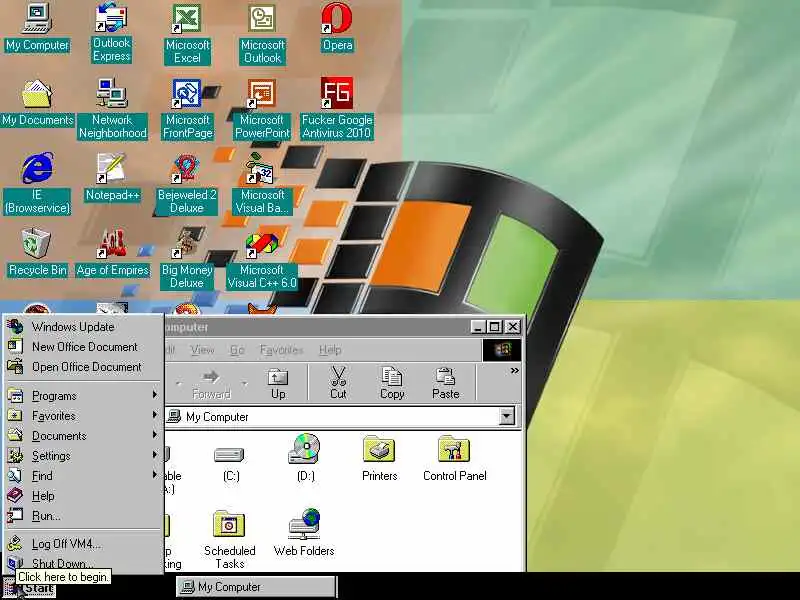Select Shut Down... in Start menu
800x600 pixels.
[82, 563]
